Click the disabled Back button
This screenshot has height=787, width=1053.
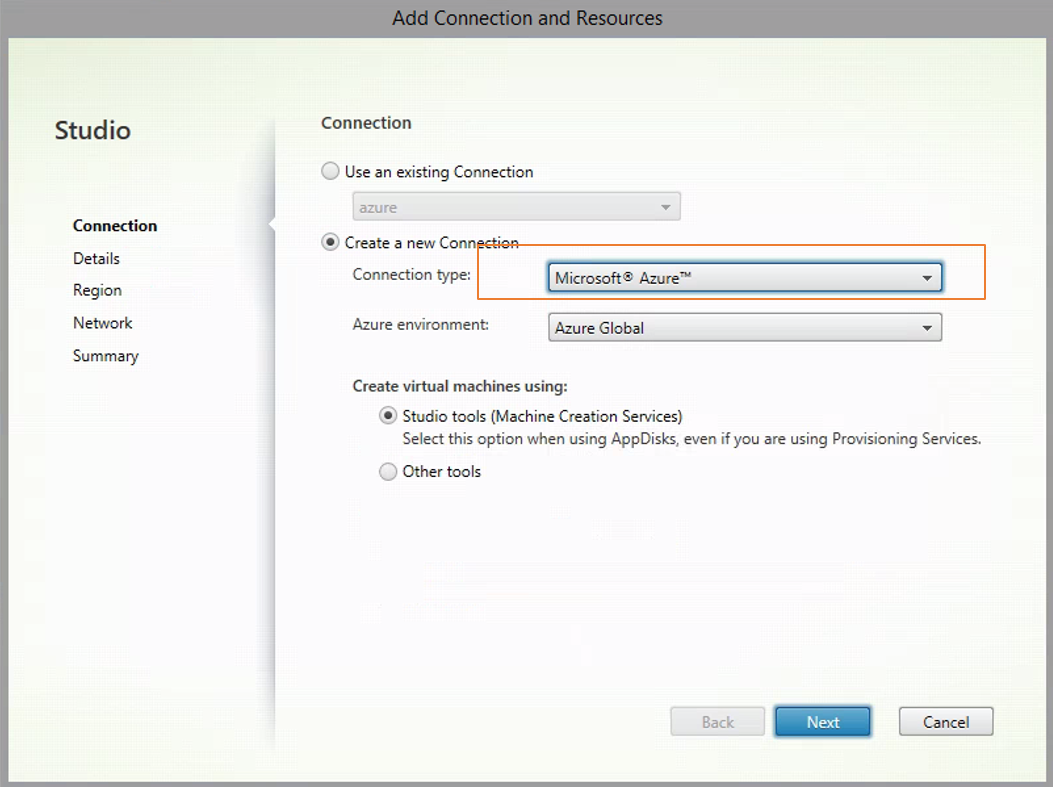[718, 722]
